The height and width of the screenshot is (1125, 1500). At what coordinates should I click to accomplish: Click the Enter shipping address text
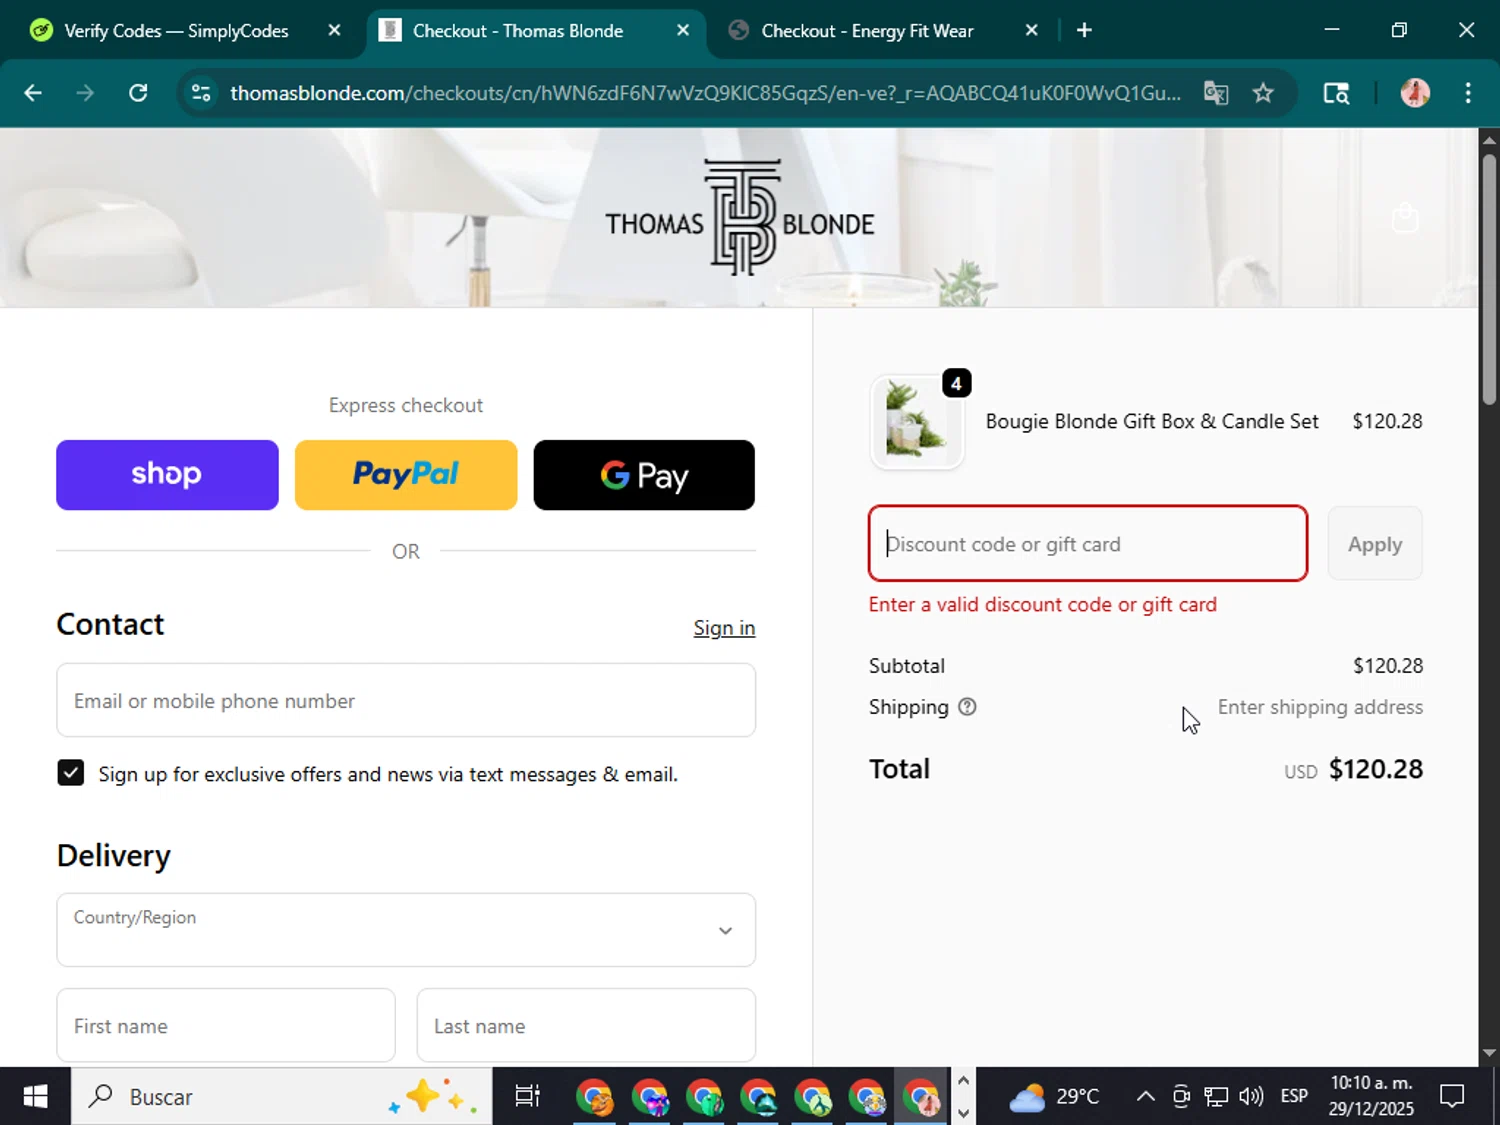[x=1320, y=707]
